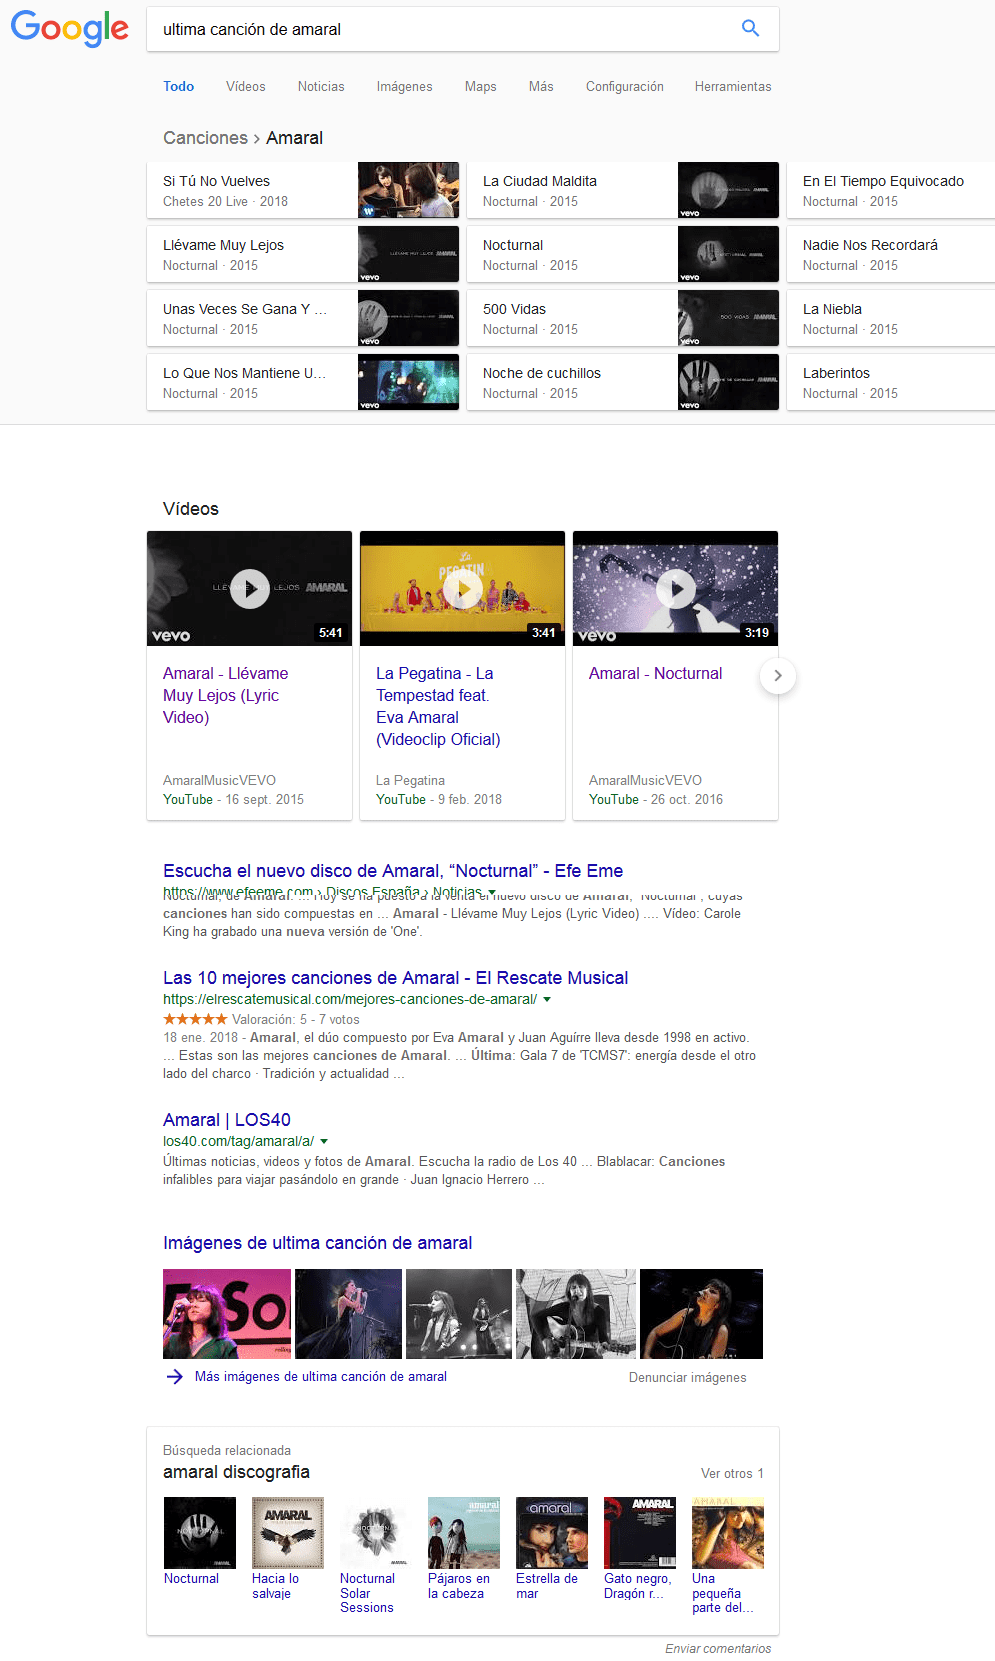Open Amaral - Nocturnal video title link
The height and width of the screenshot is (1661, 995).
click(655, 673)
